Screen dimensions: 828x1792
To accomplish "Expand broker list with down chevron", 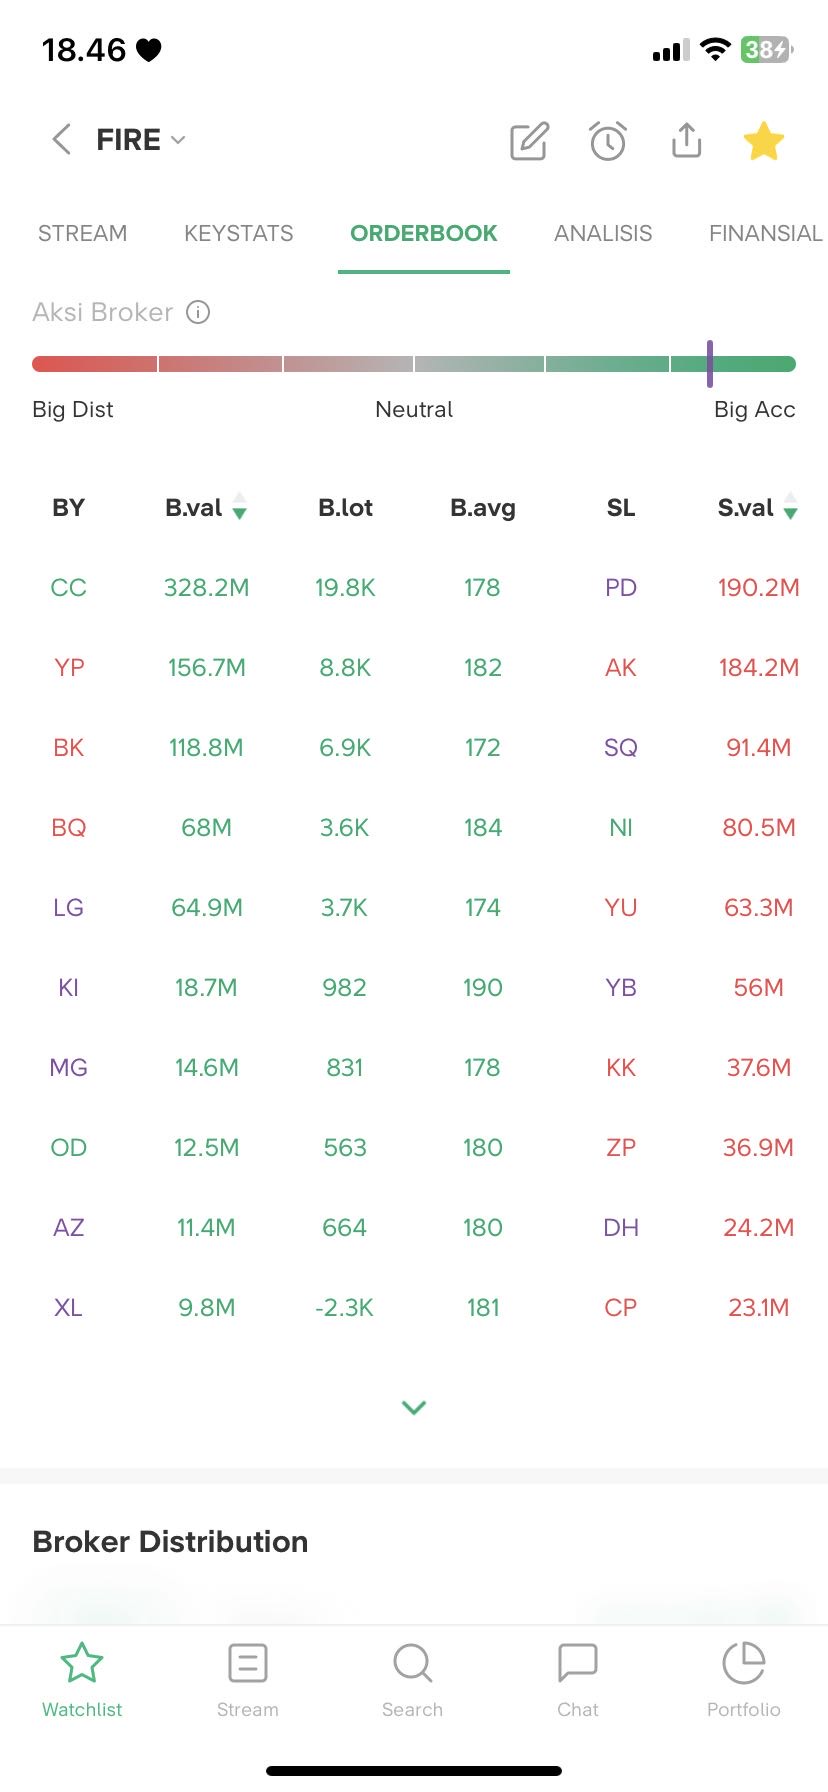I will (414, 1407).
